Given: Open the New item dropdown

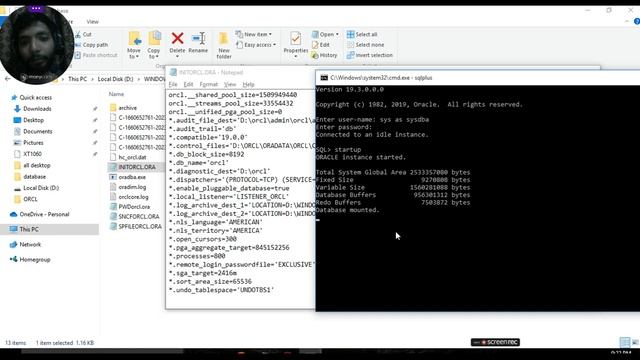Looking at the screenshot, I should pyautogui.click(x=254, y=34).
